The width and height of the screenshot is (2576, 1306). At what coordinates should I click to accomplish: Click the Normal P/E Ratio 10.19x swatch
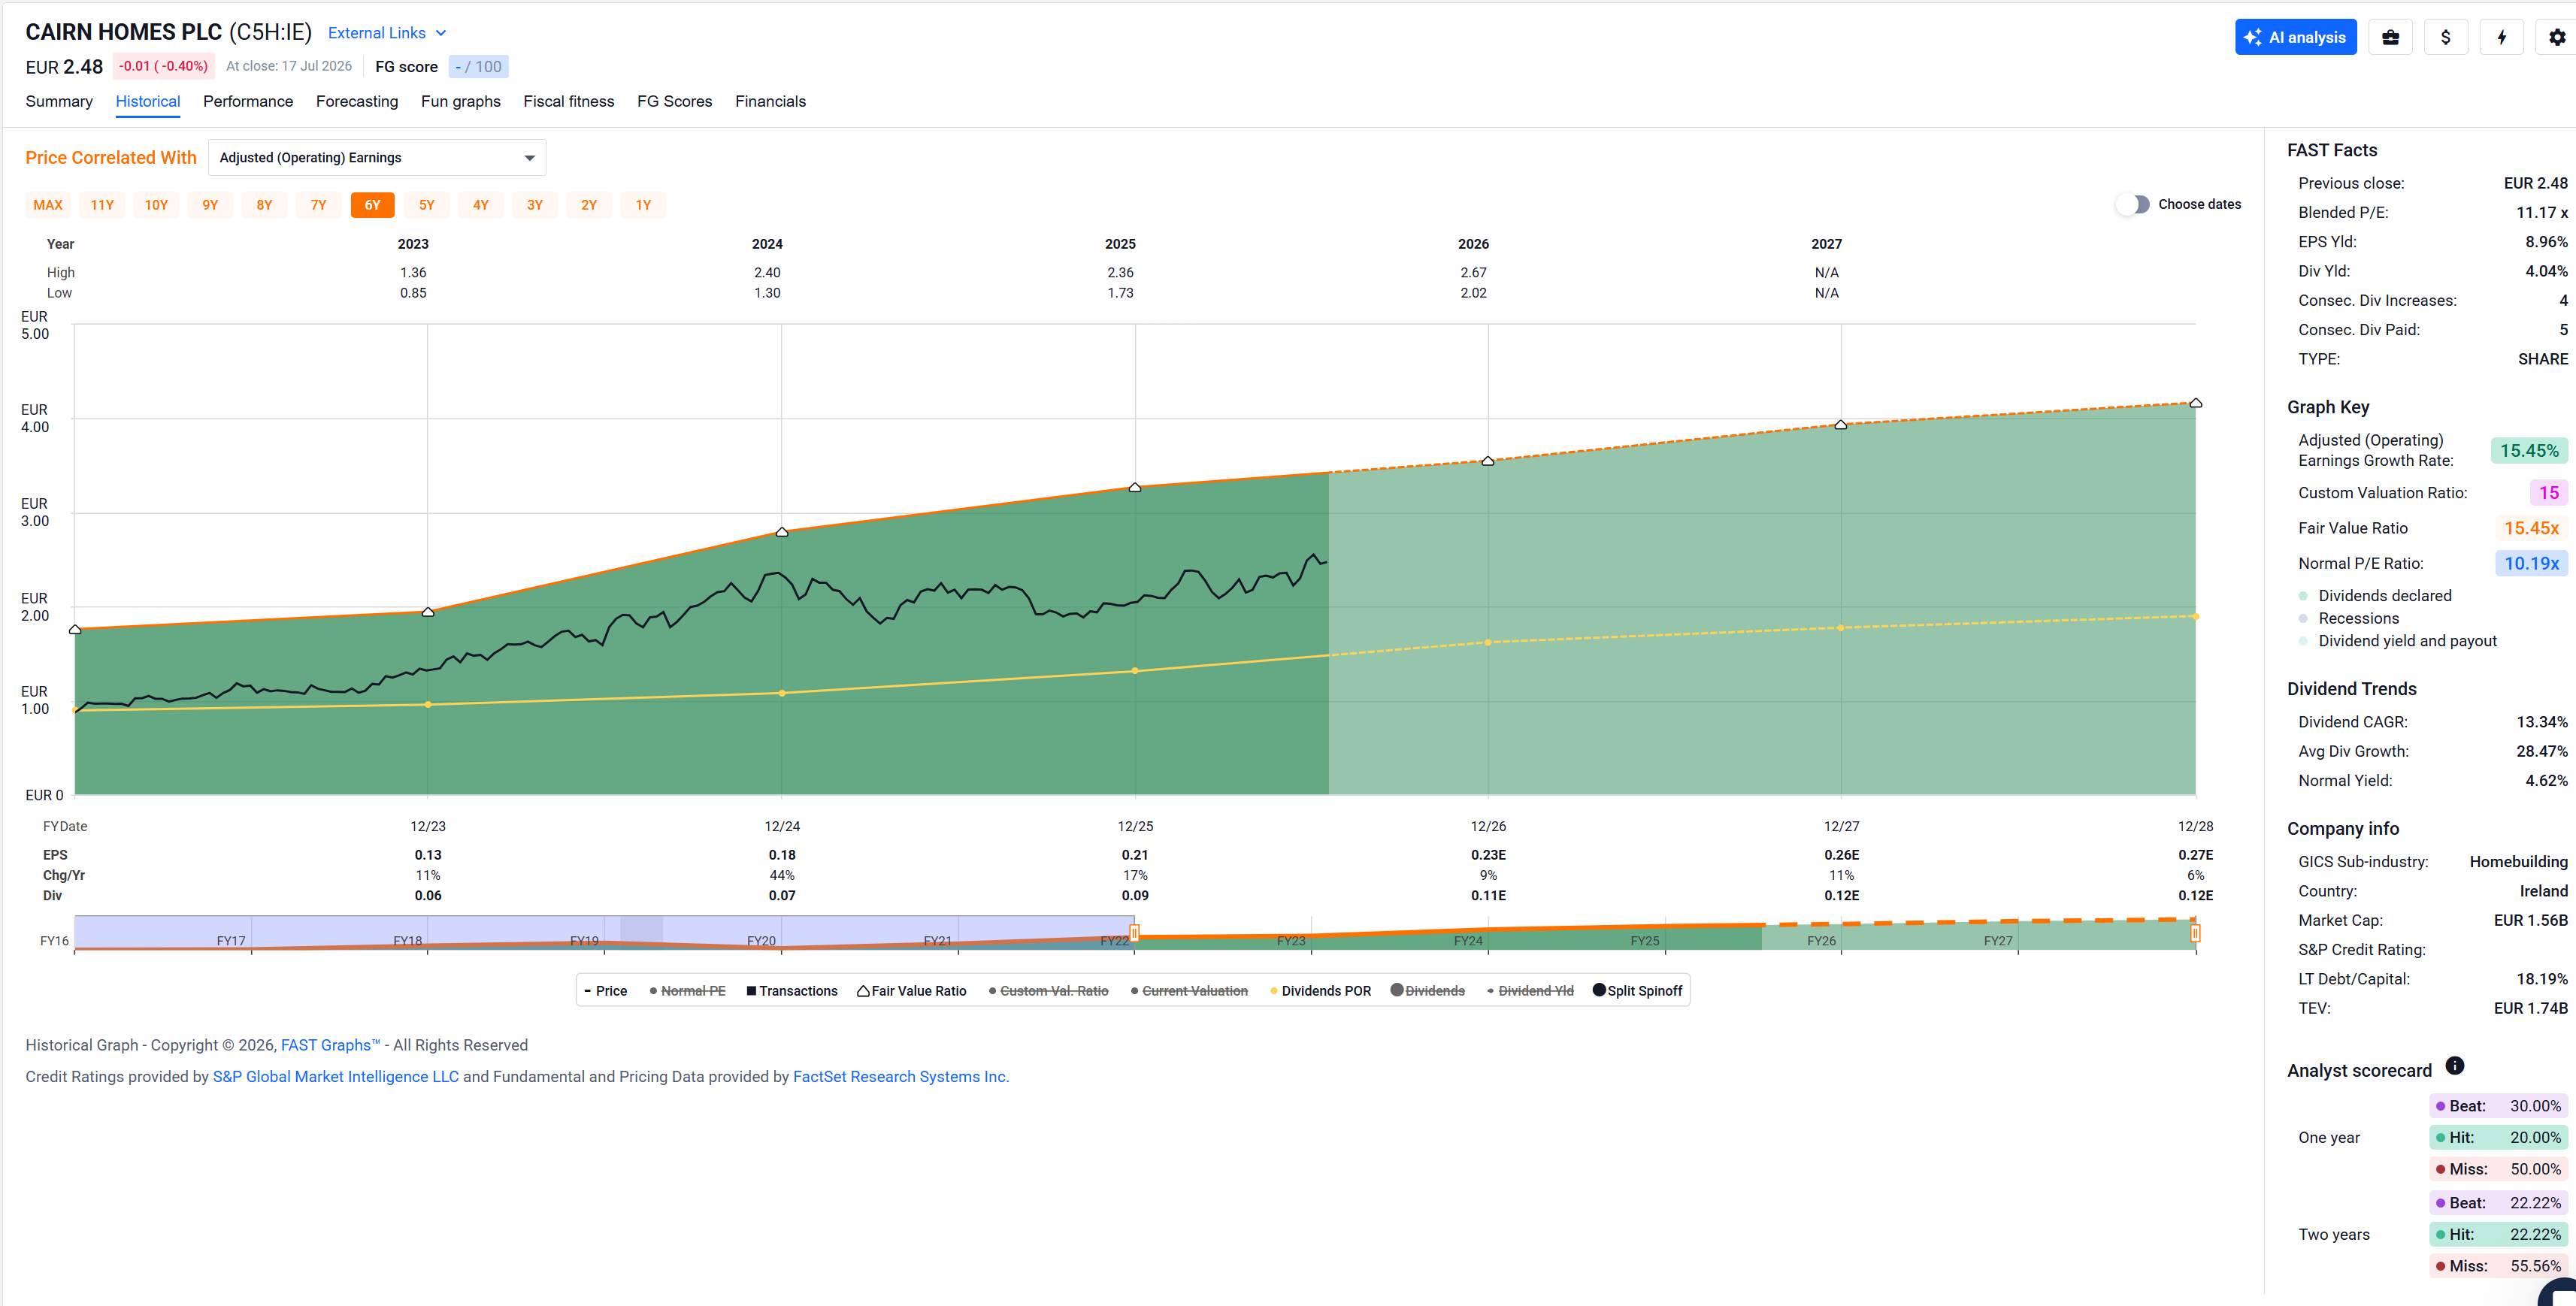tap(2531, 564)
